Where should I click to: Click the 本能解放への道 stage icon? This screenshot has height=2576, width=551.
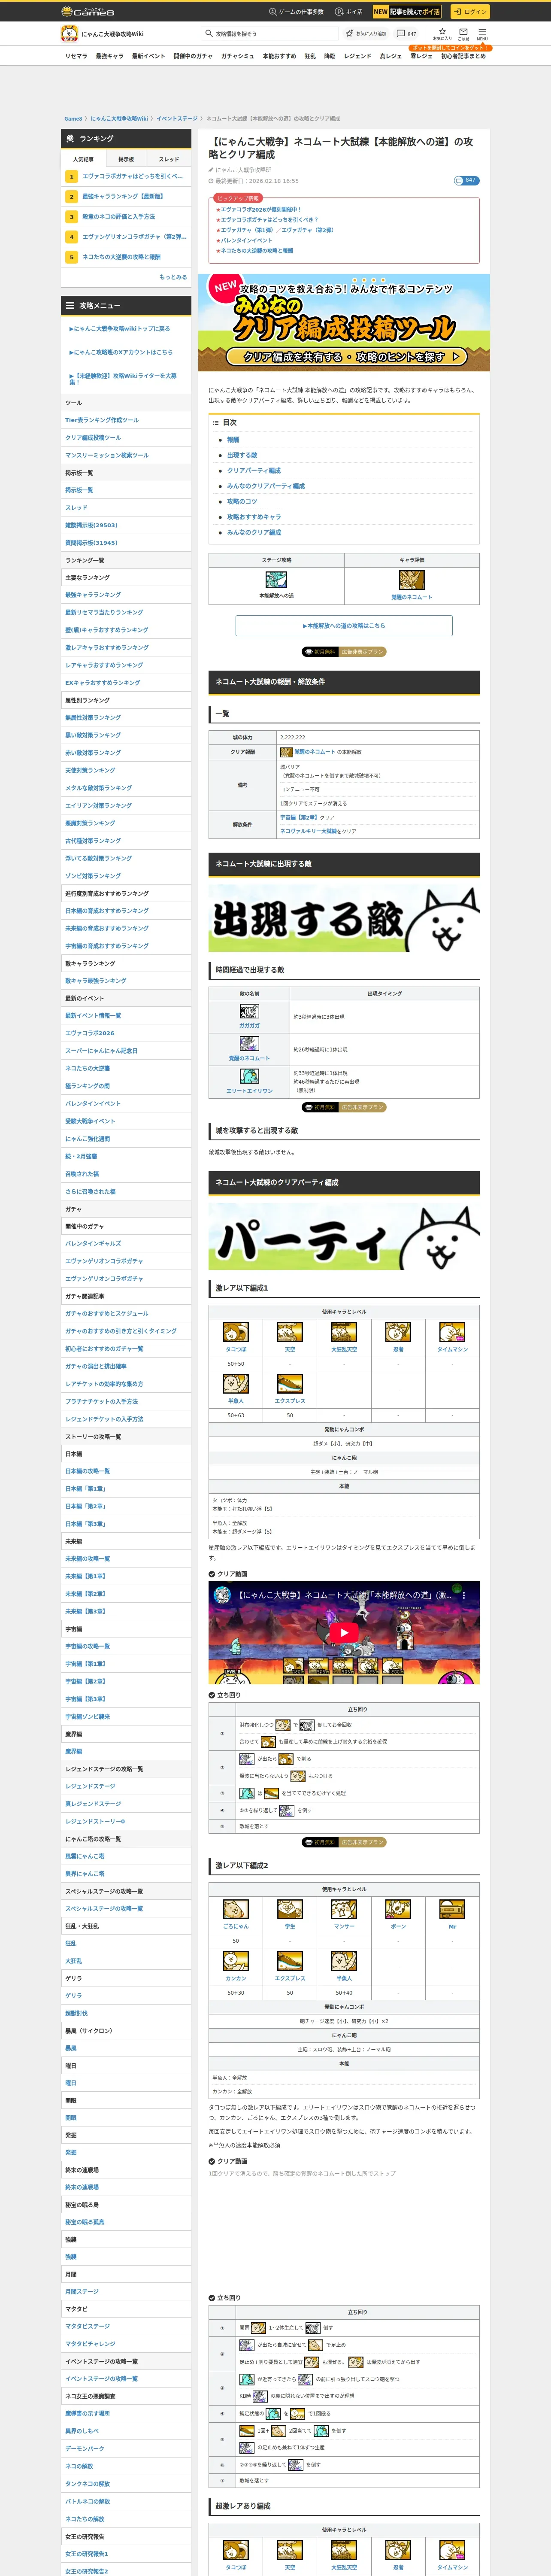click(x=276, y=580)
